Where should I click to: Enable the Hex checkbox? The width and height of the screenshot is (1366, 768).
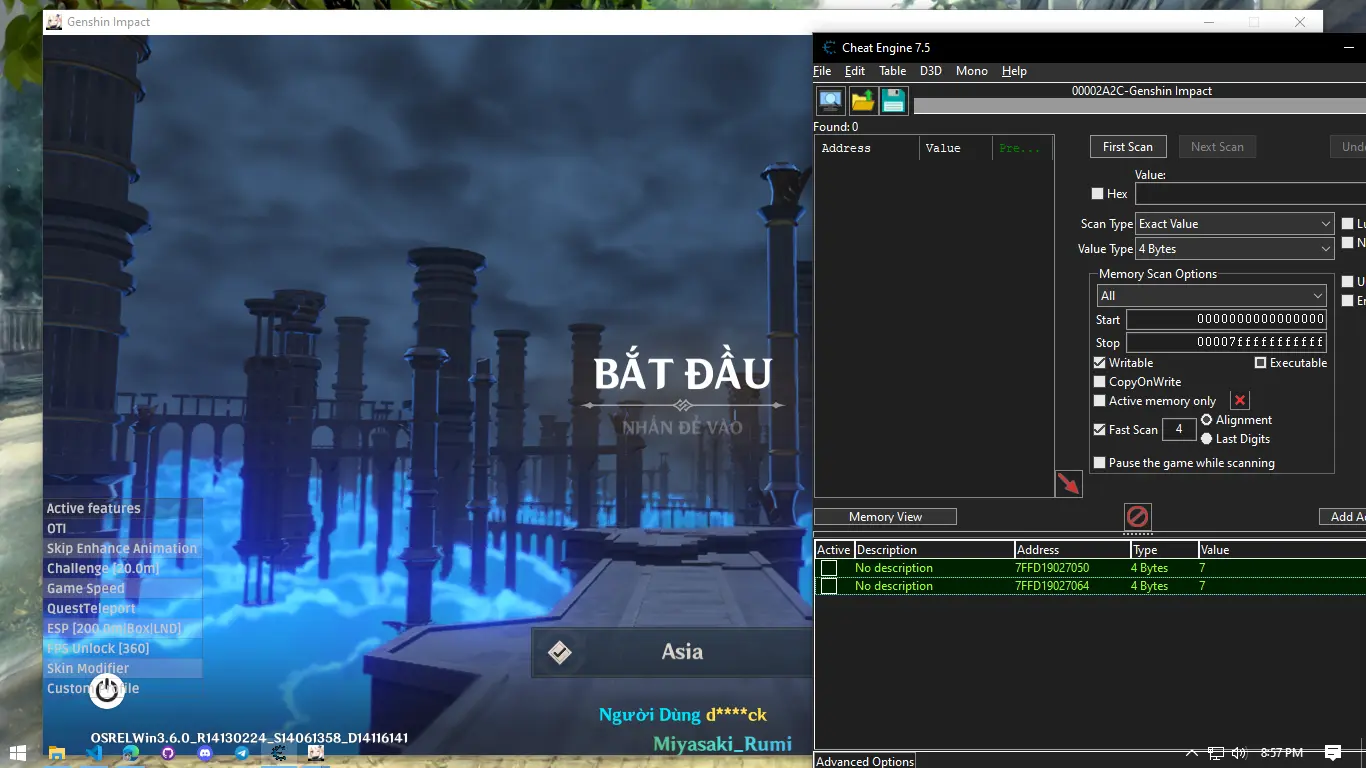(1098, 194)
